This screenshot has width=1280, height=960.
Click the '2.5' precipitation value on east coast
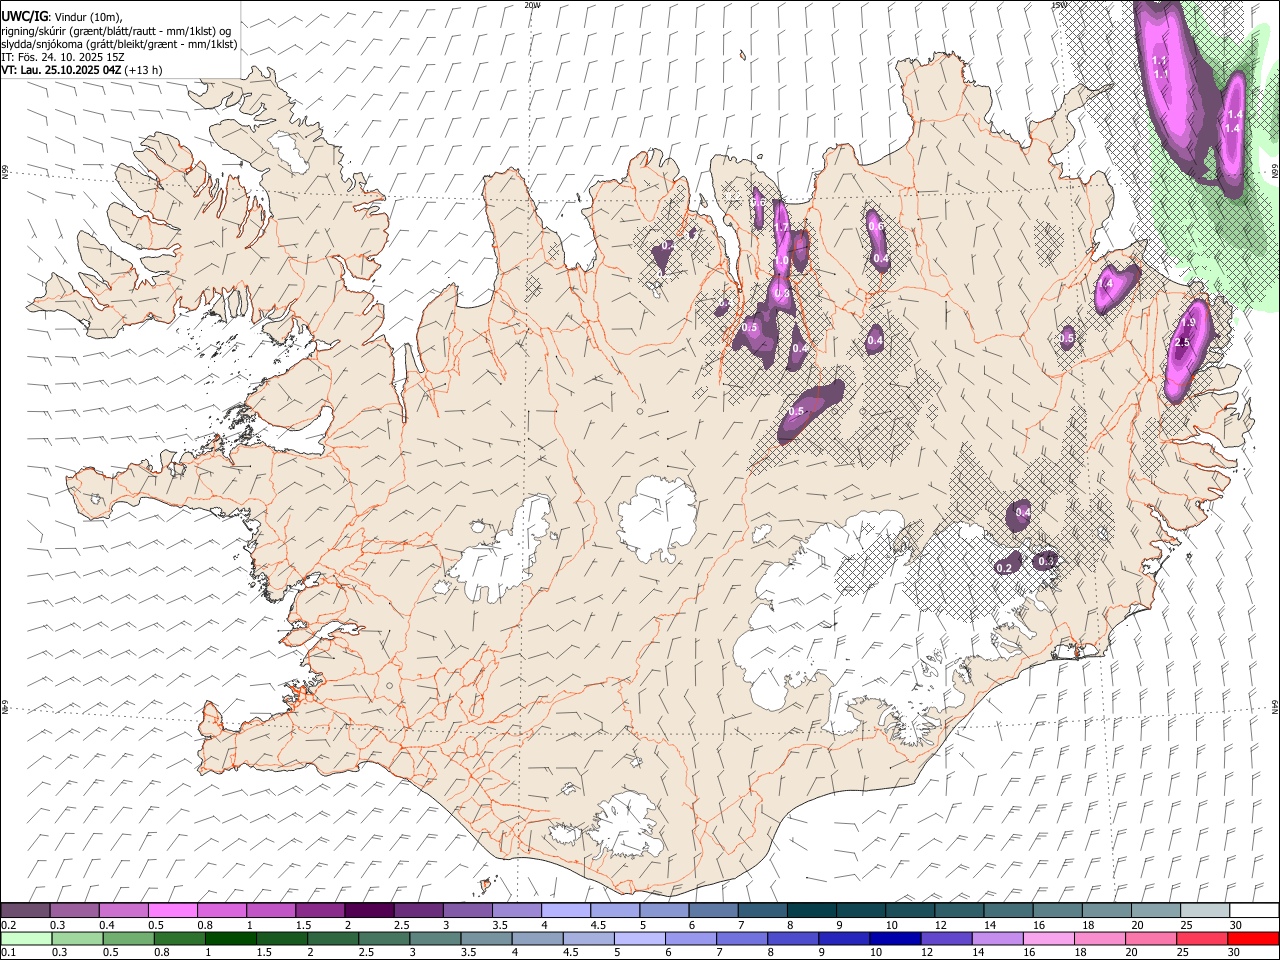point(1182,343)
